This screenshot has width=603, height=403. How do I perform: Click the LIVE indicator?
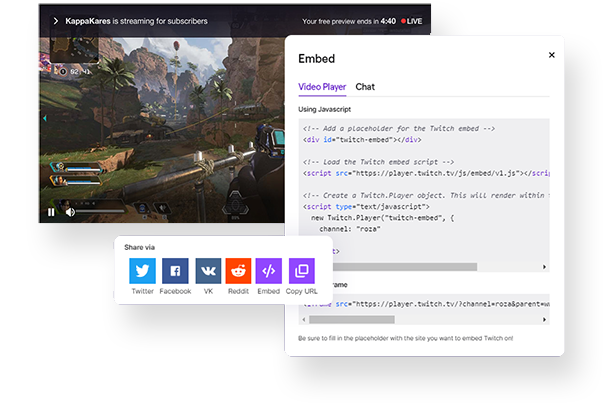(411, 20)
